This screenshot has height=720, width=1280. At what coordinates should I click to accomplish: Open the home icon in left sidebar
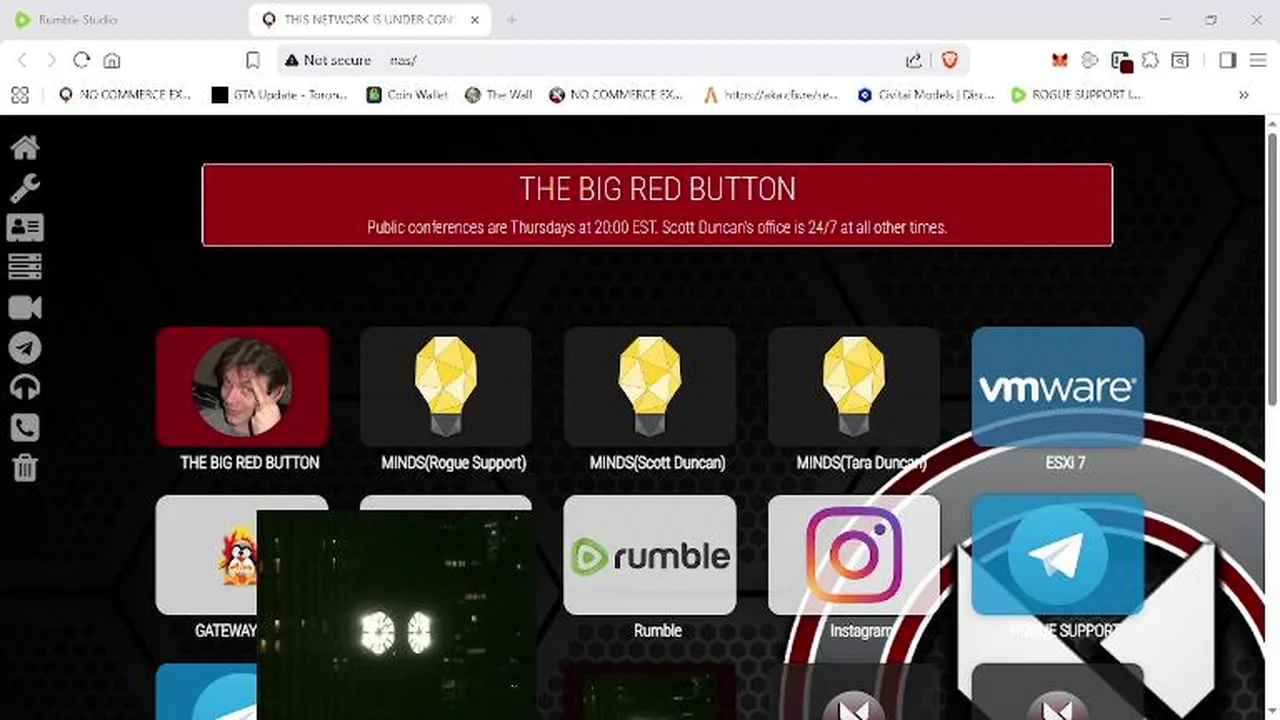pyautogui.click(x=25, y=148)
